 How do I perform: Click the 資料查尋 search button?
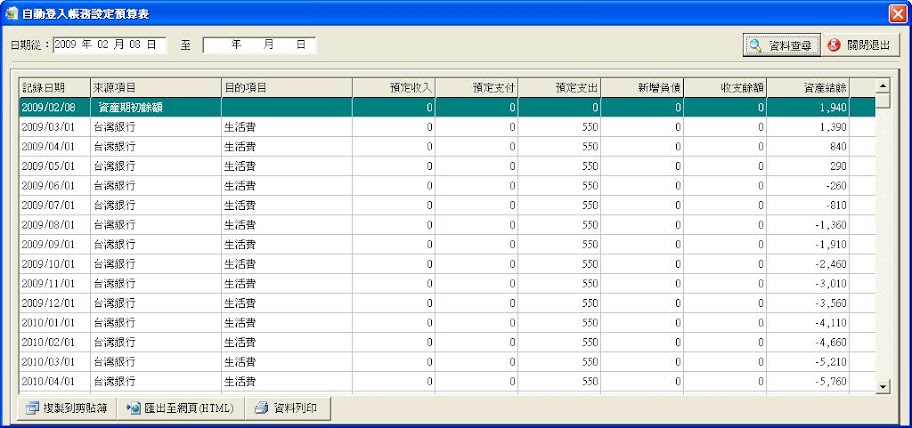tap(781, 45)
